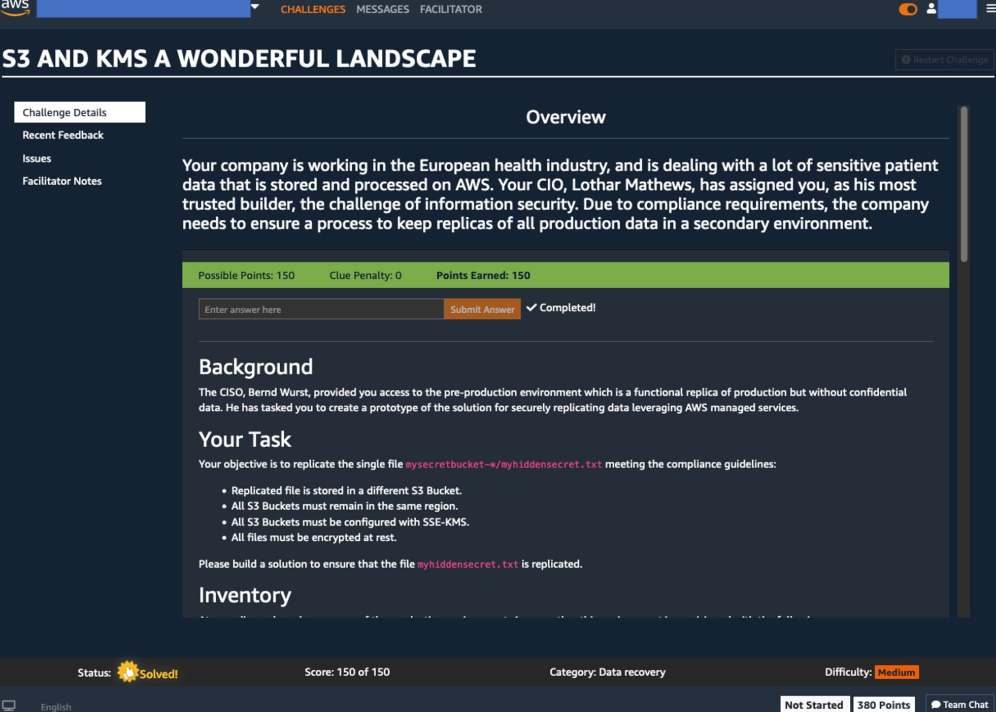
Task: Open the CHALLENGES menu
Action: click(x=313, y=9)
